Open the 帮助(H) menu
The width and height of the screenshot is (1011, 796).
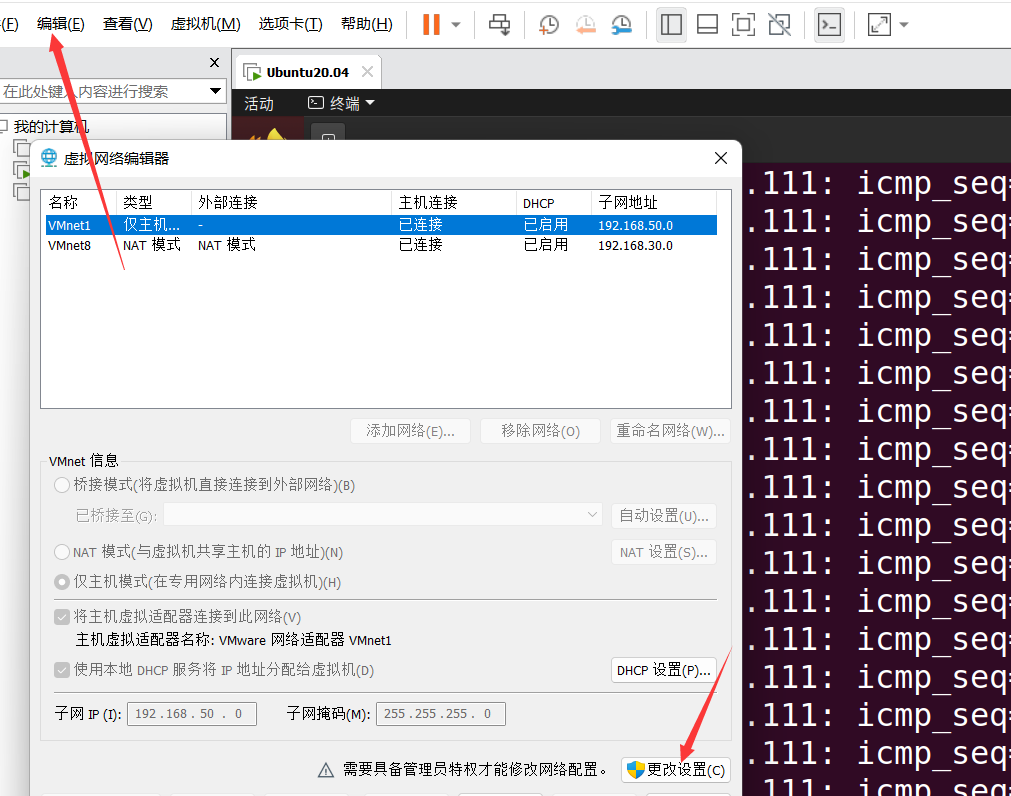pos(366,24)
